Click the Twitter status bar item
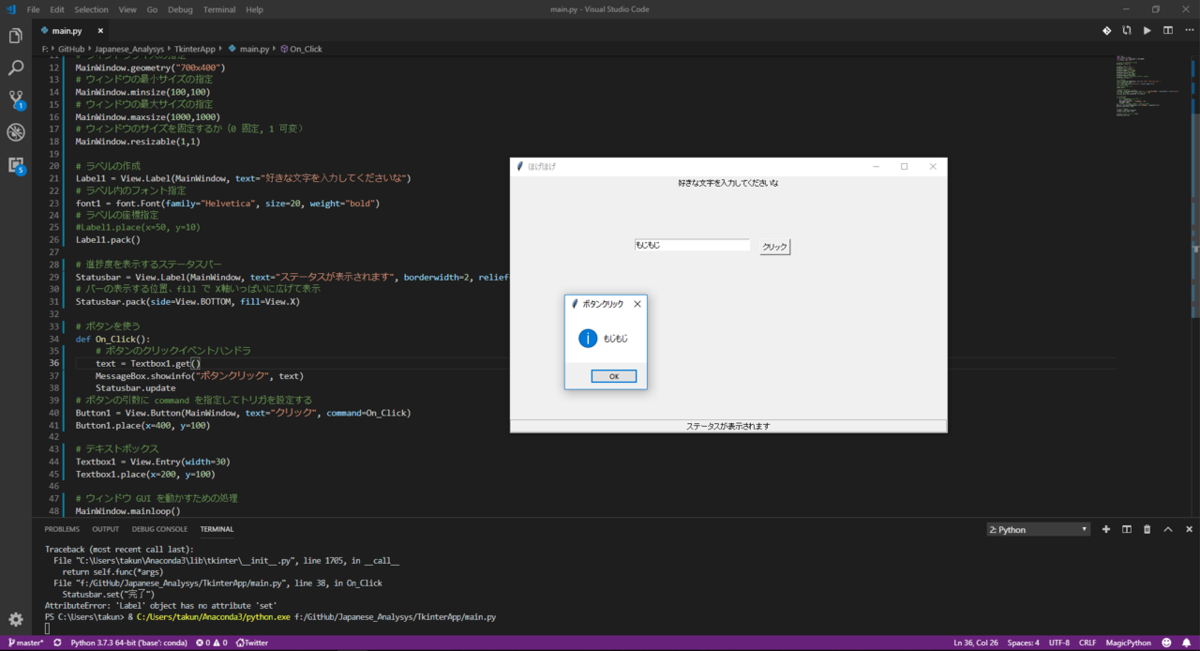 pyautogui.click(x=252, y=643)
